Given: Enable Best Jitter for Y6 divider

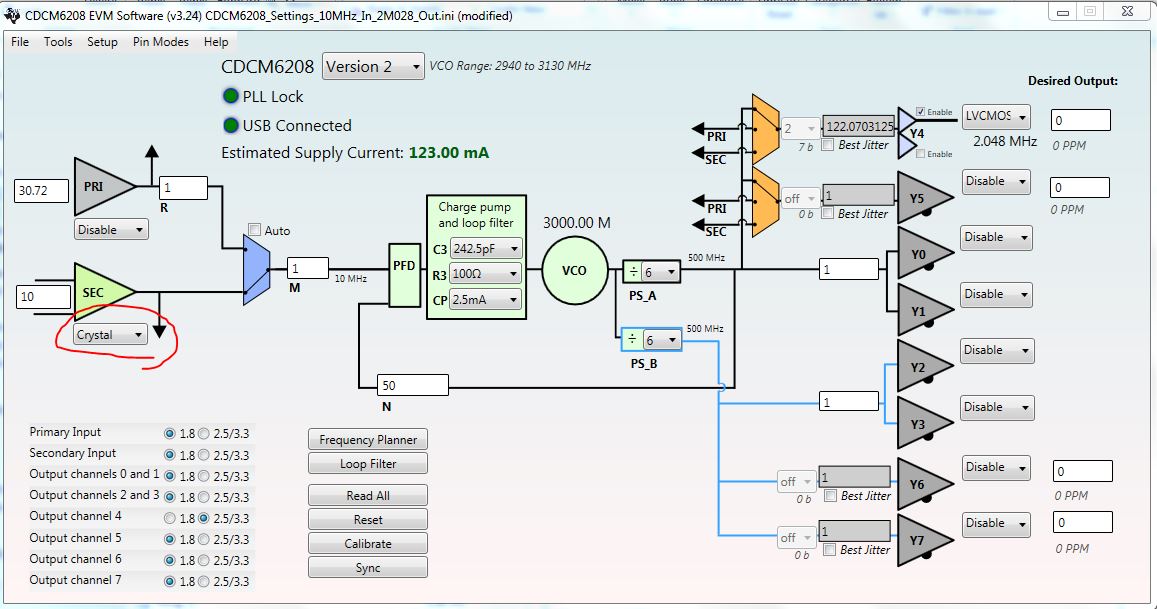Looking at the screenshot, I should coord(830,495).
